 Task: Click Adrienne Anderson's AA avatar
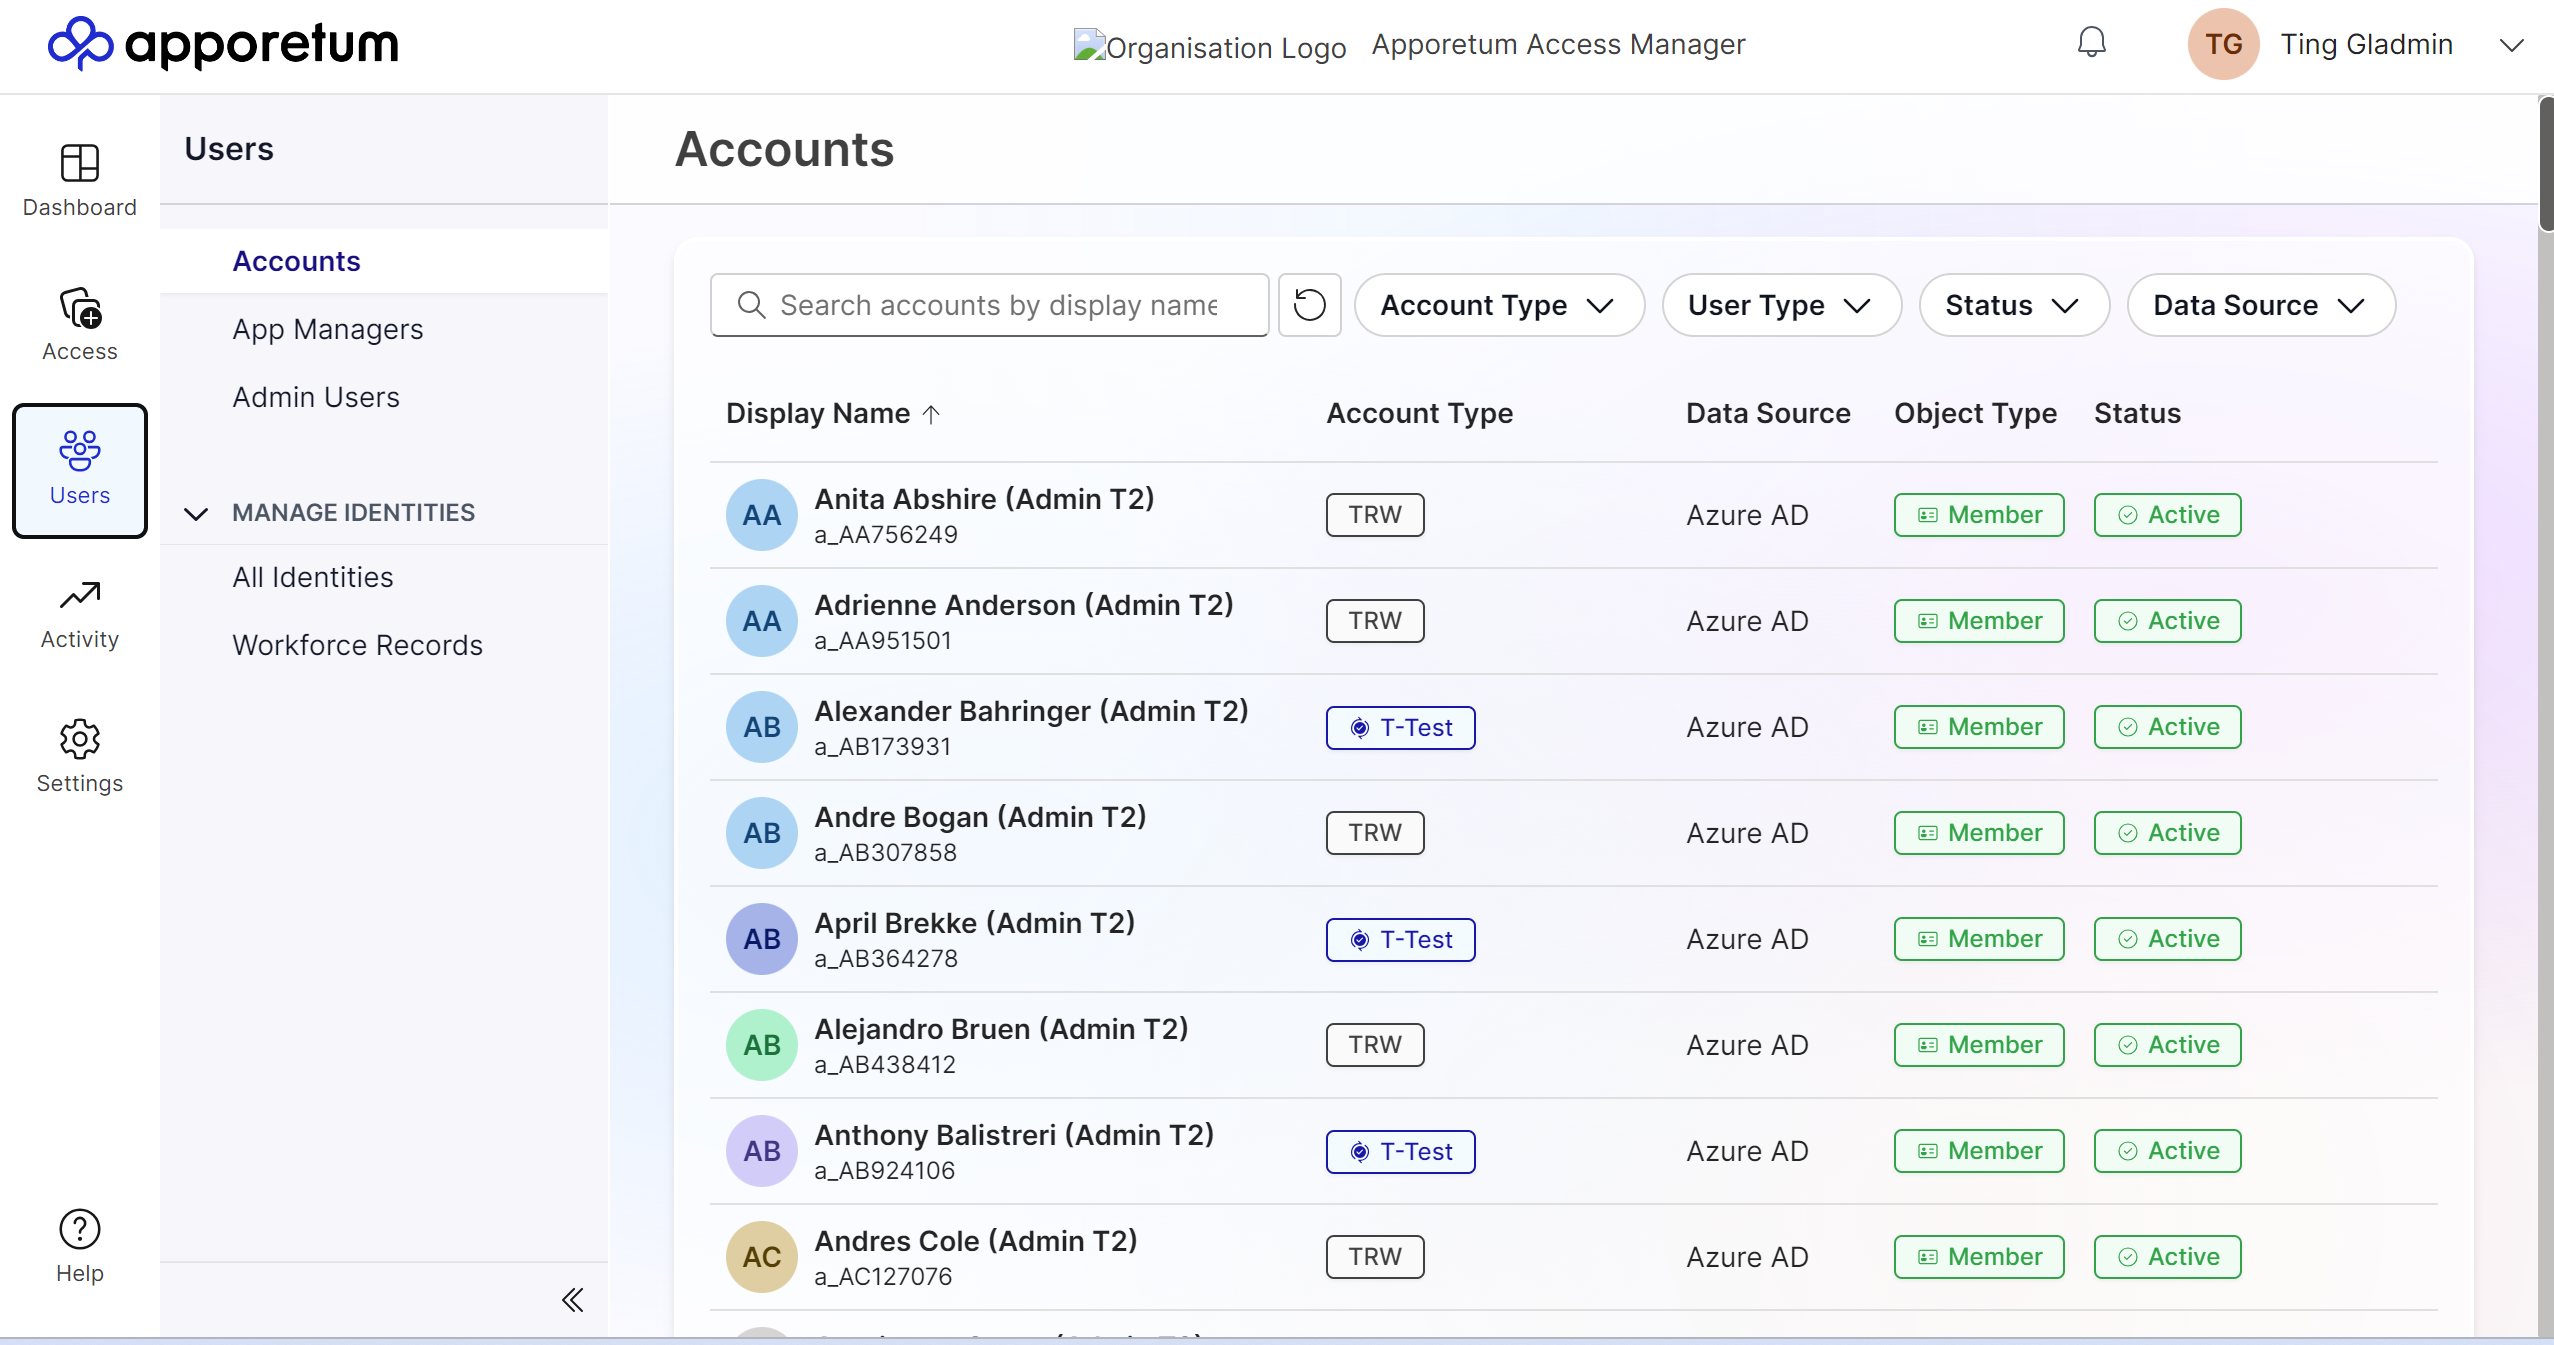(x=762, y=621)
